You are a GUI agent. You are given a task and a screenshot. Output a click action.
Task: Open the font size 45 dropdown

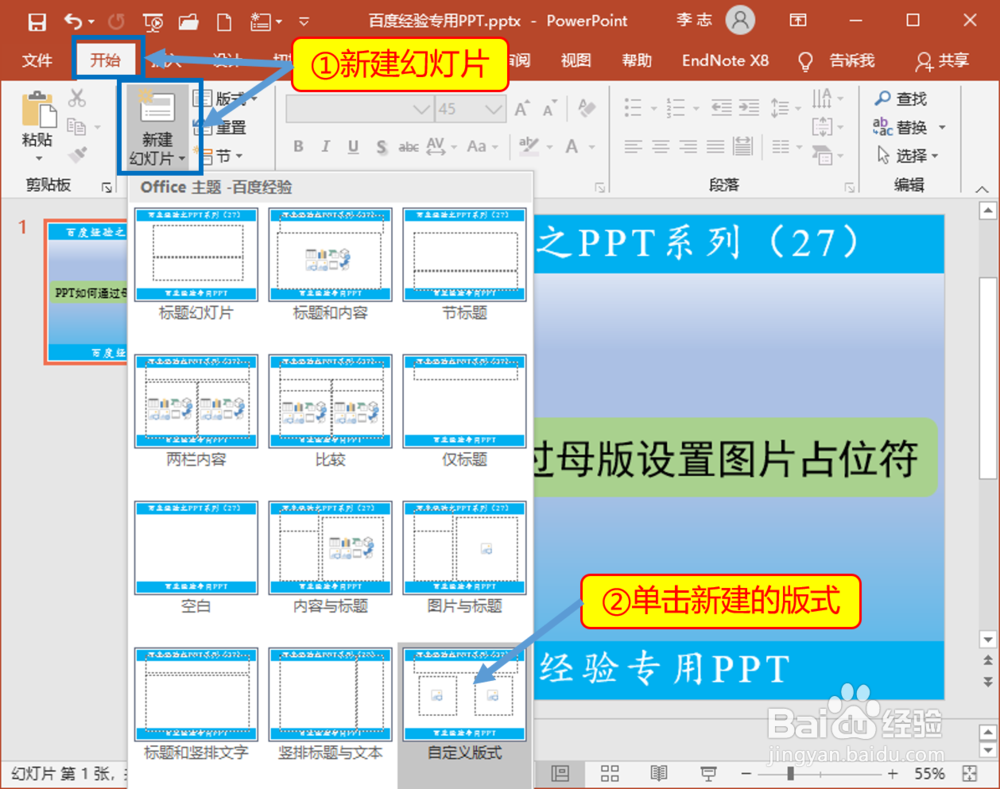coord(492,109)
